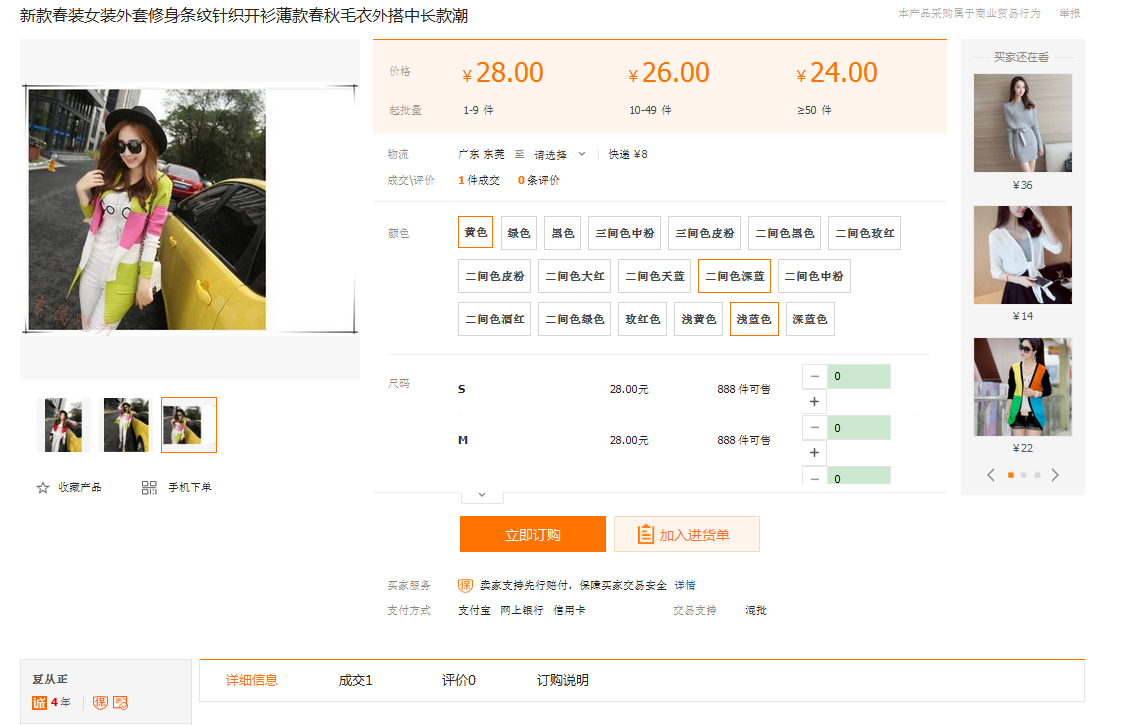
Task: Select the 绿色 color option
Action: [x=518, y=233]
